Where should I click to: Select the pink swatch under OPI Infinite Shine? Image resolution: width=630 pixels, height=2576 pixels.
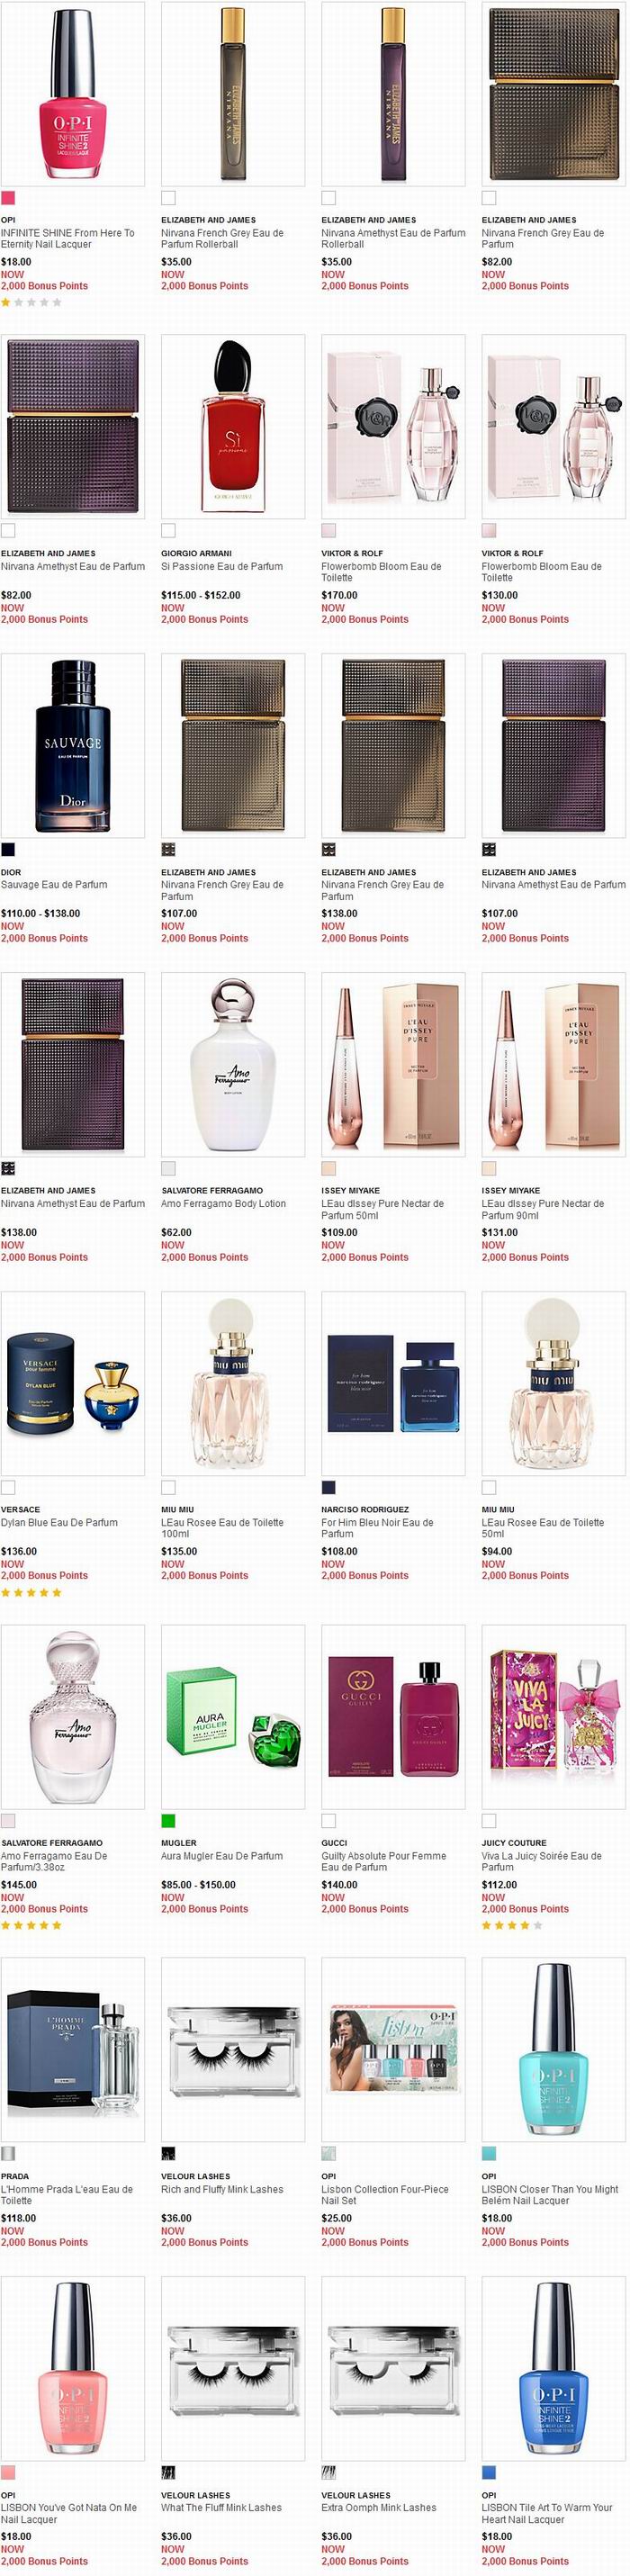coord(8,198)
